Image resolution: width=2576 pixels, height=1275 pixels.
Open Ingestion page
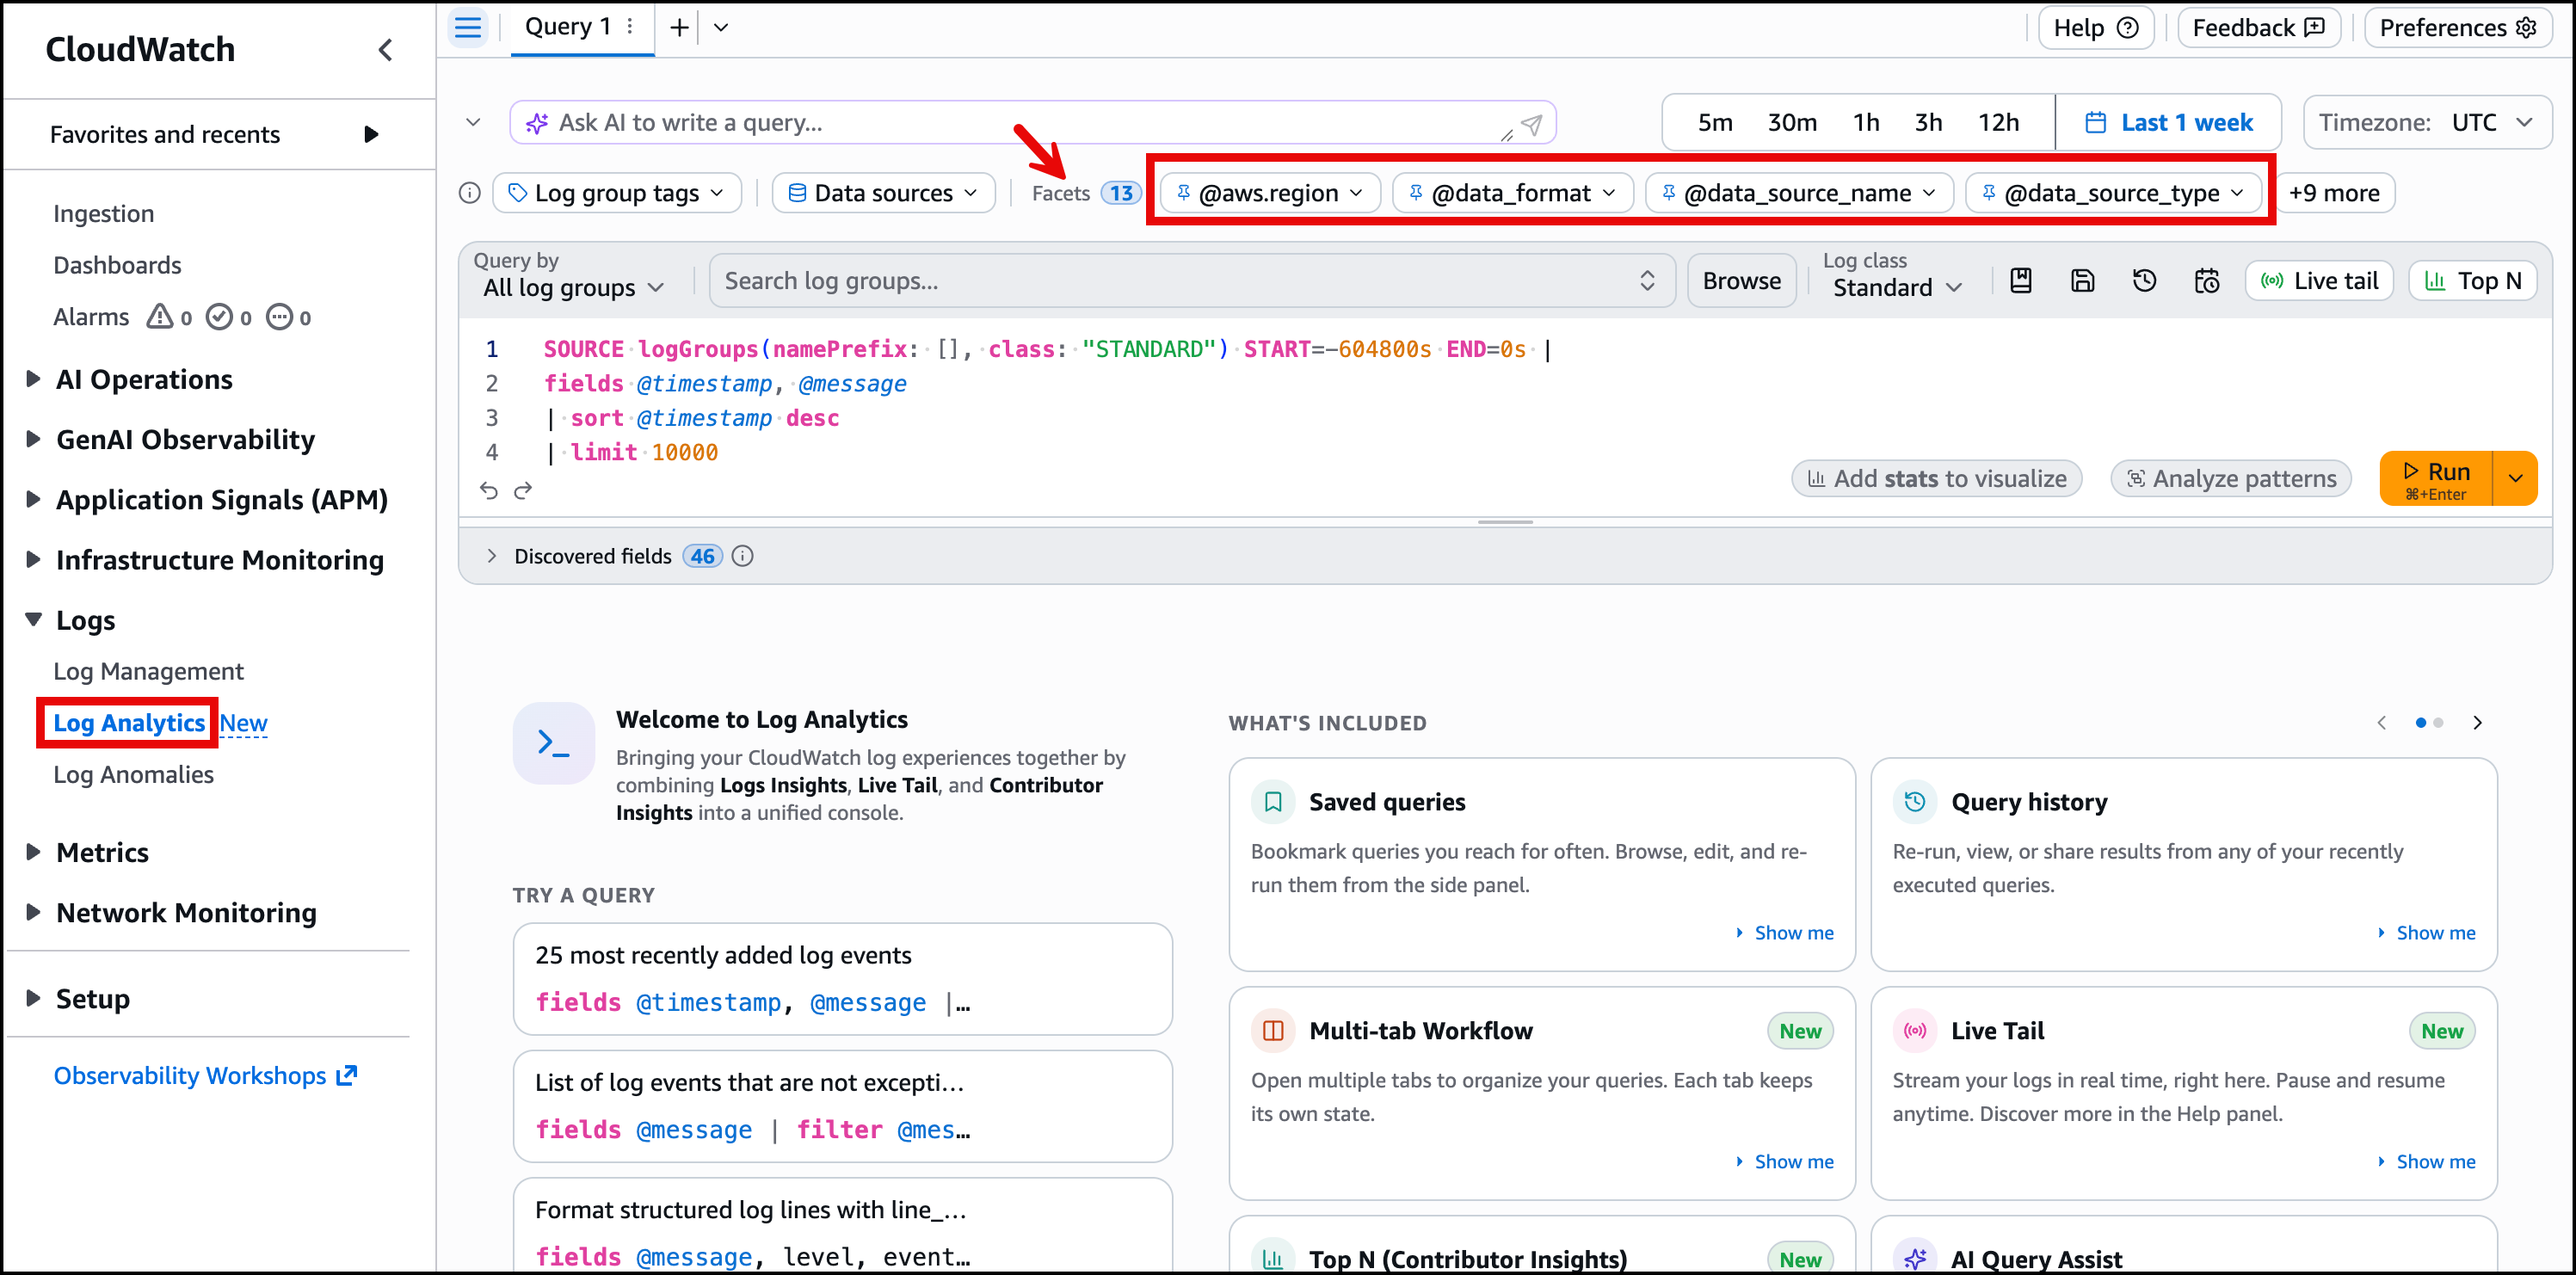tap(104, 214)
